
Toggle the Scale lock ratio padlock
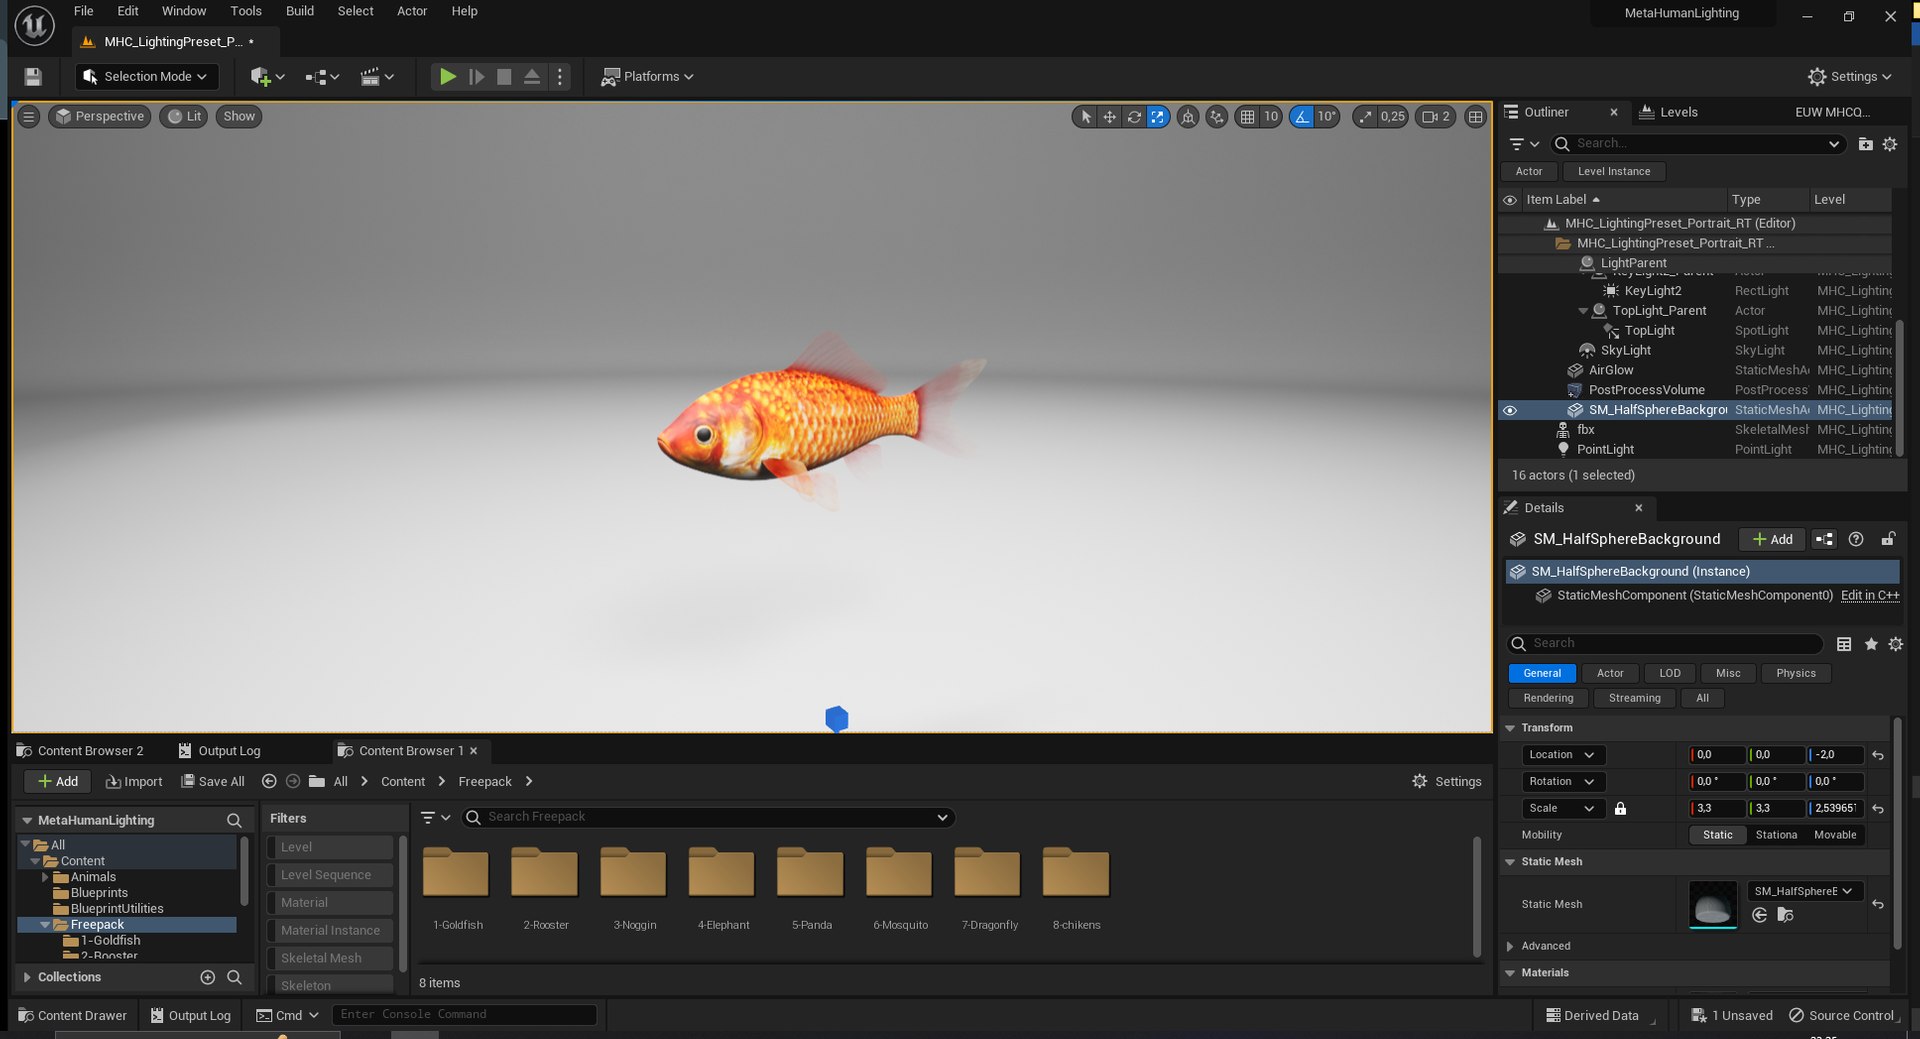point(1620,808)
